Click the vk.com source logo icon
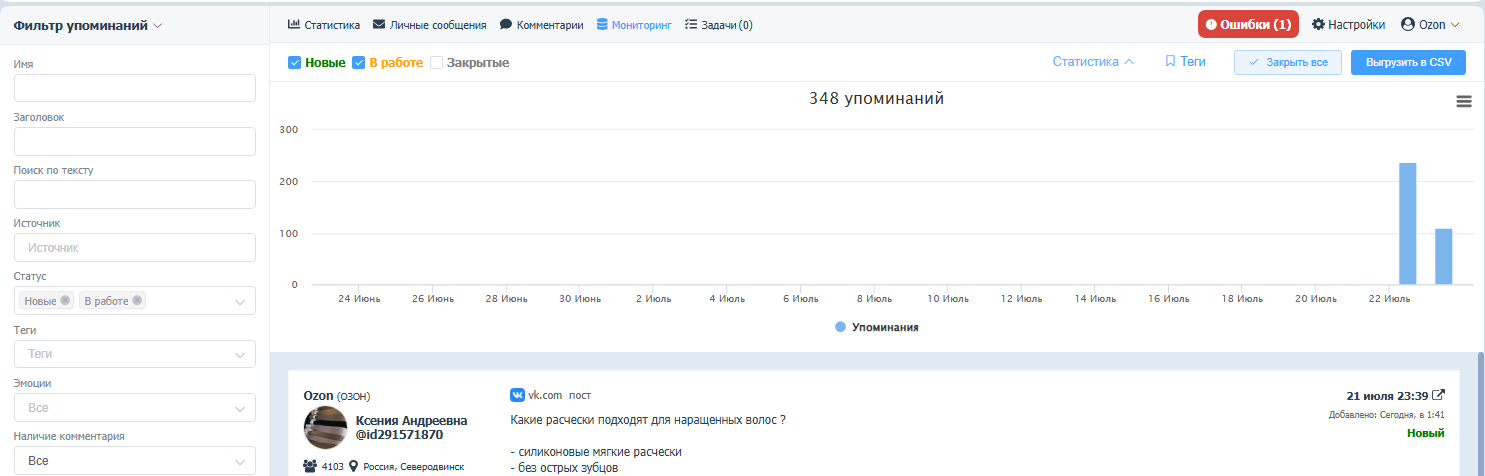 tap(518, 395)
